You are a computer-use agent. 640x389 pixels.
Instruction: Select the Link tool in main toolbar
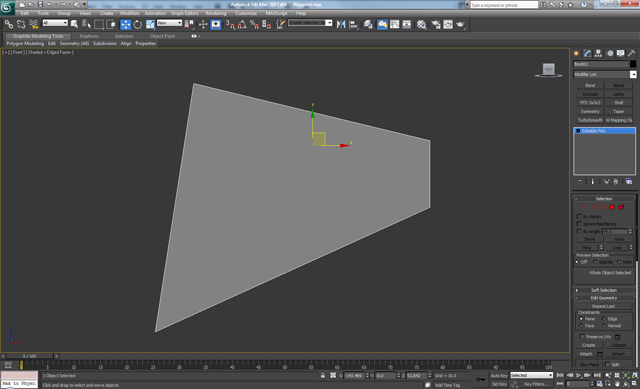point(9,24)
